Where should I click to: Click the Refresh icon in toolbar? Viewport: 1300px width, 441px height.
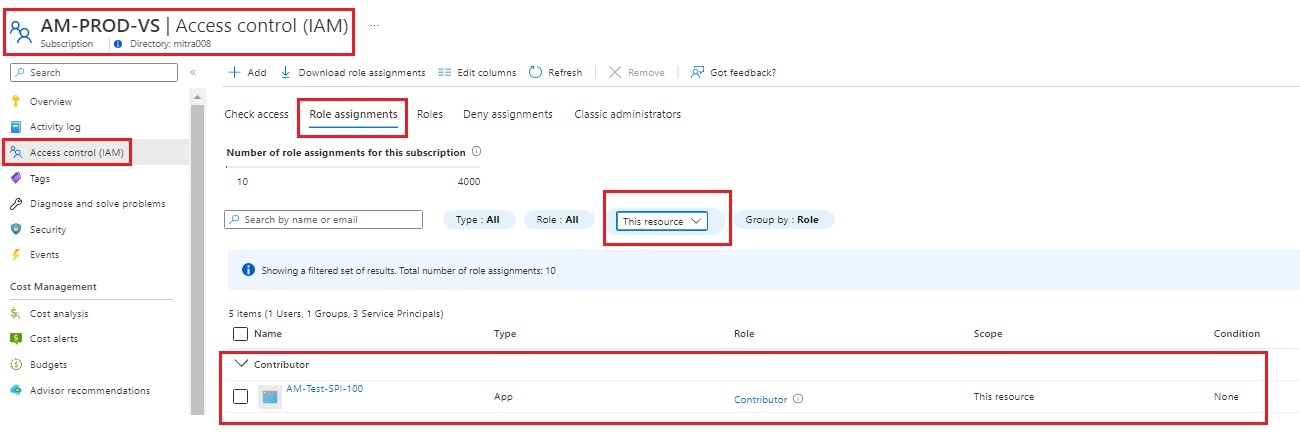tap(536, 72)
